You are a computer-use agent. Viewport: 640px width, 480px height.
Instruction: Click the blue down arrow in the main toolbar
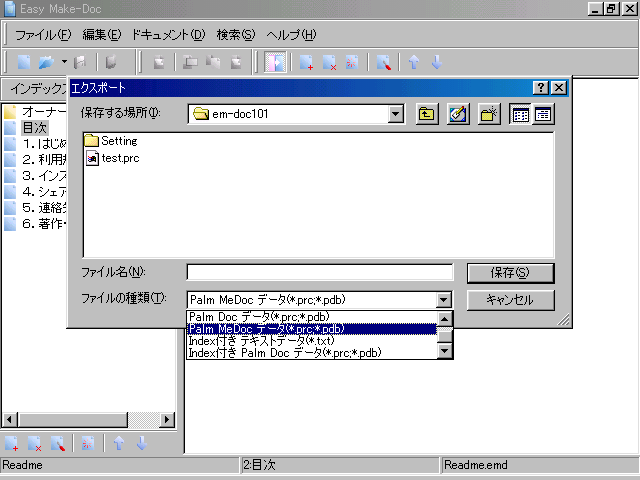[x=436, y=62]
